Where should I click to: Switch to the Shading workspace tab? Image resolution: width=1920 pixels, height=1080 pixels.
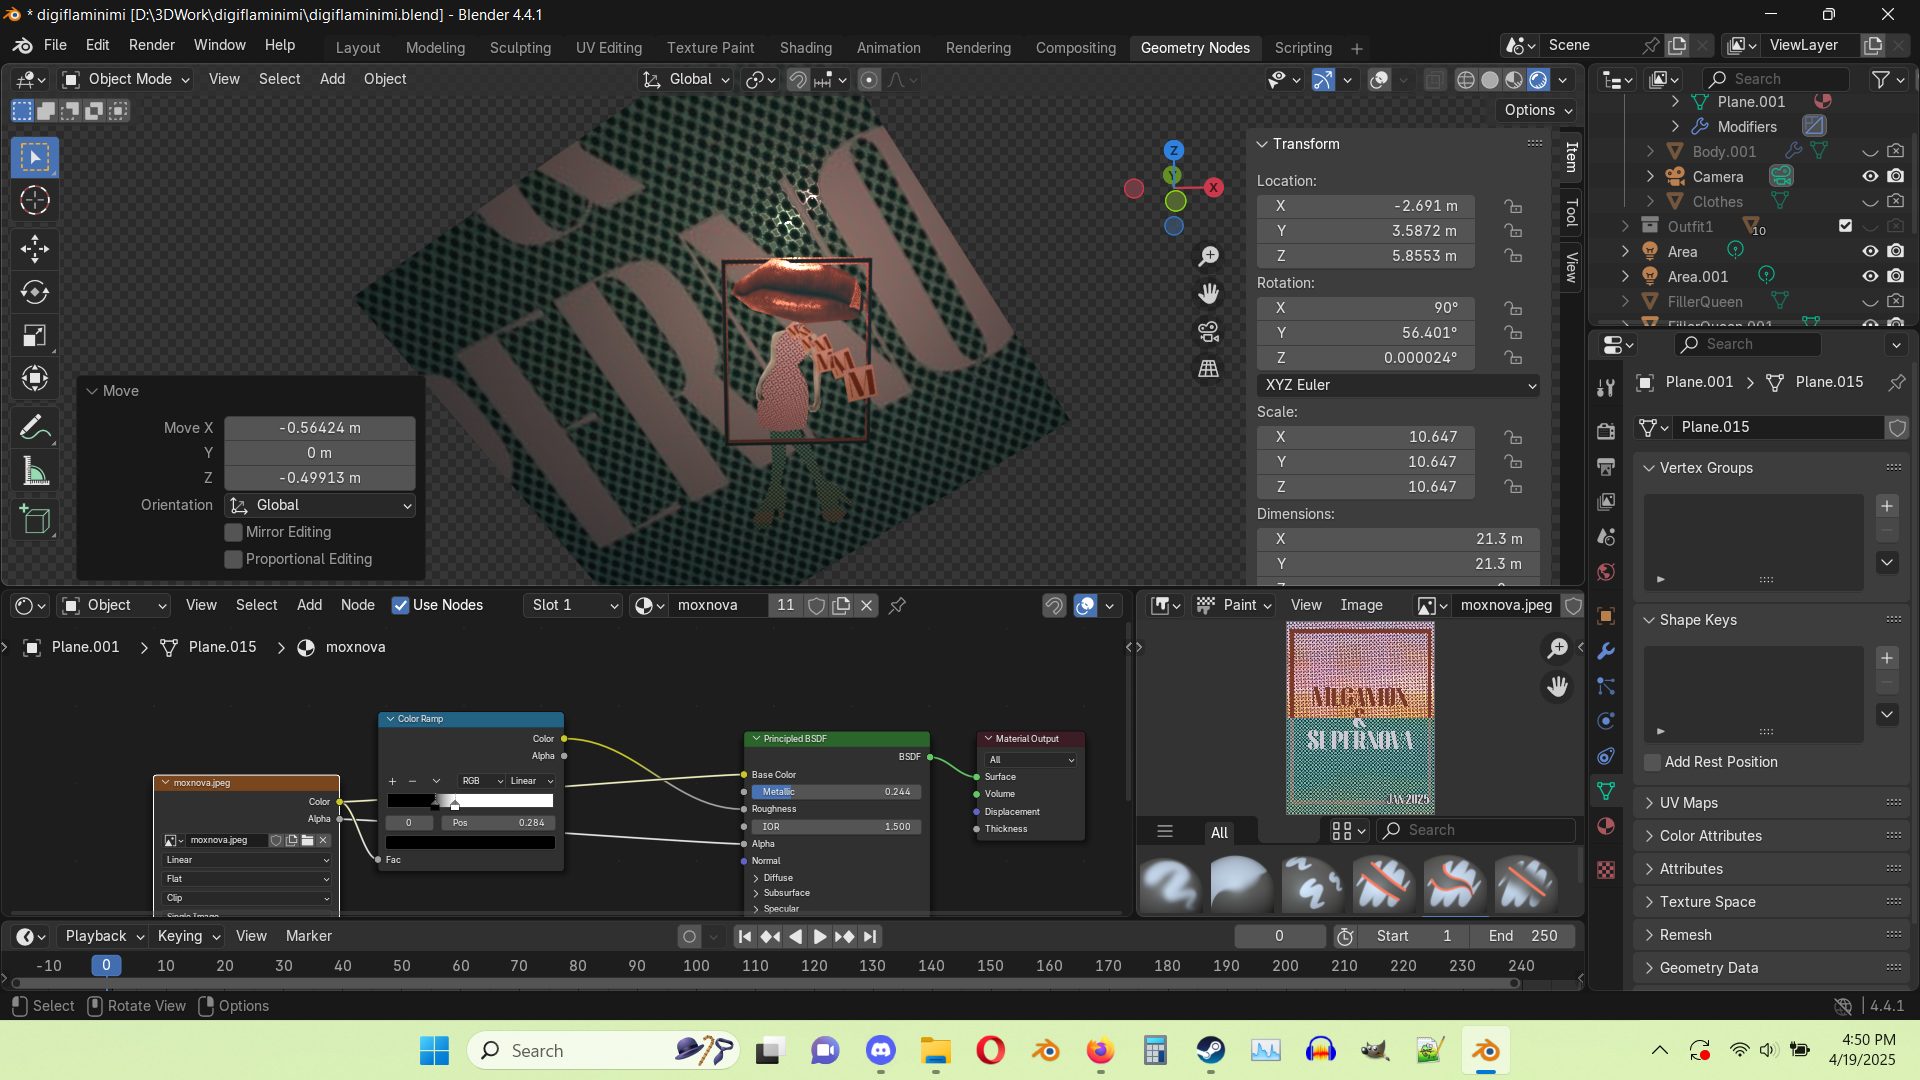click(805, 47)
